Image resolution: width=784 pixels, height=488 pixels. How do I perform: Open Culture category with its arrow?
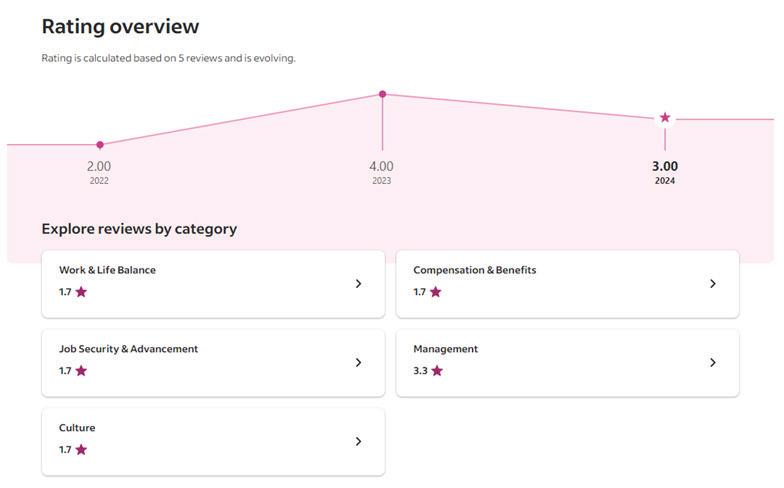(x=358, y=442)
